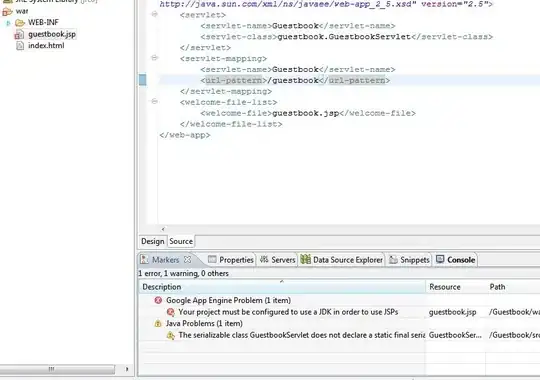This screenshot has height=380, width=540.
Task: Select index.html in project explorer
Action: point(46,45)
